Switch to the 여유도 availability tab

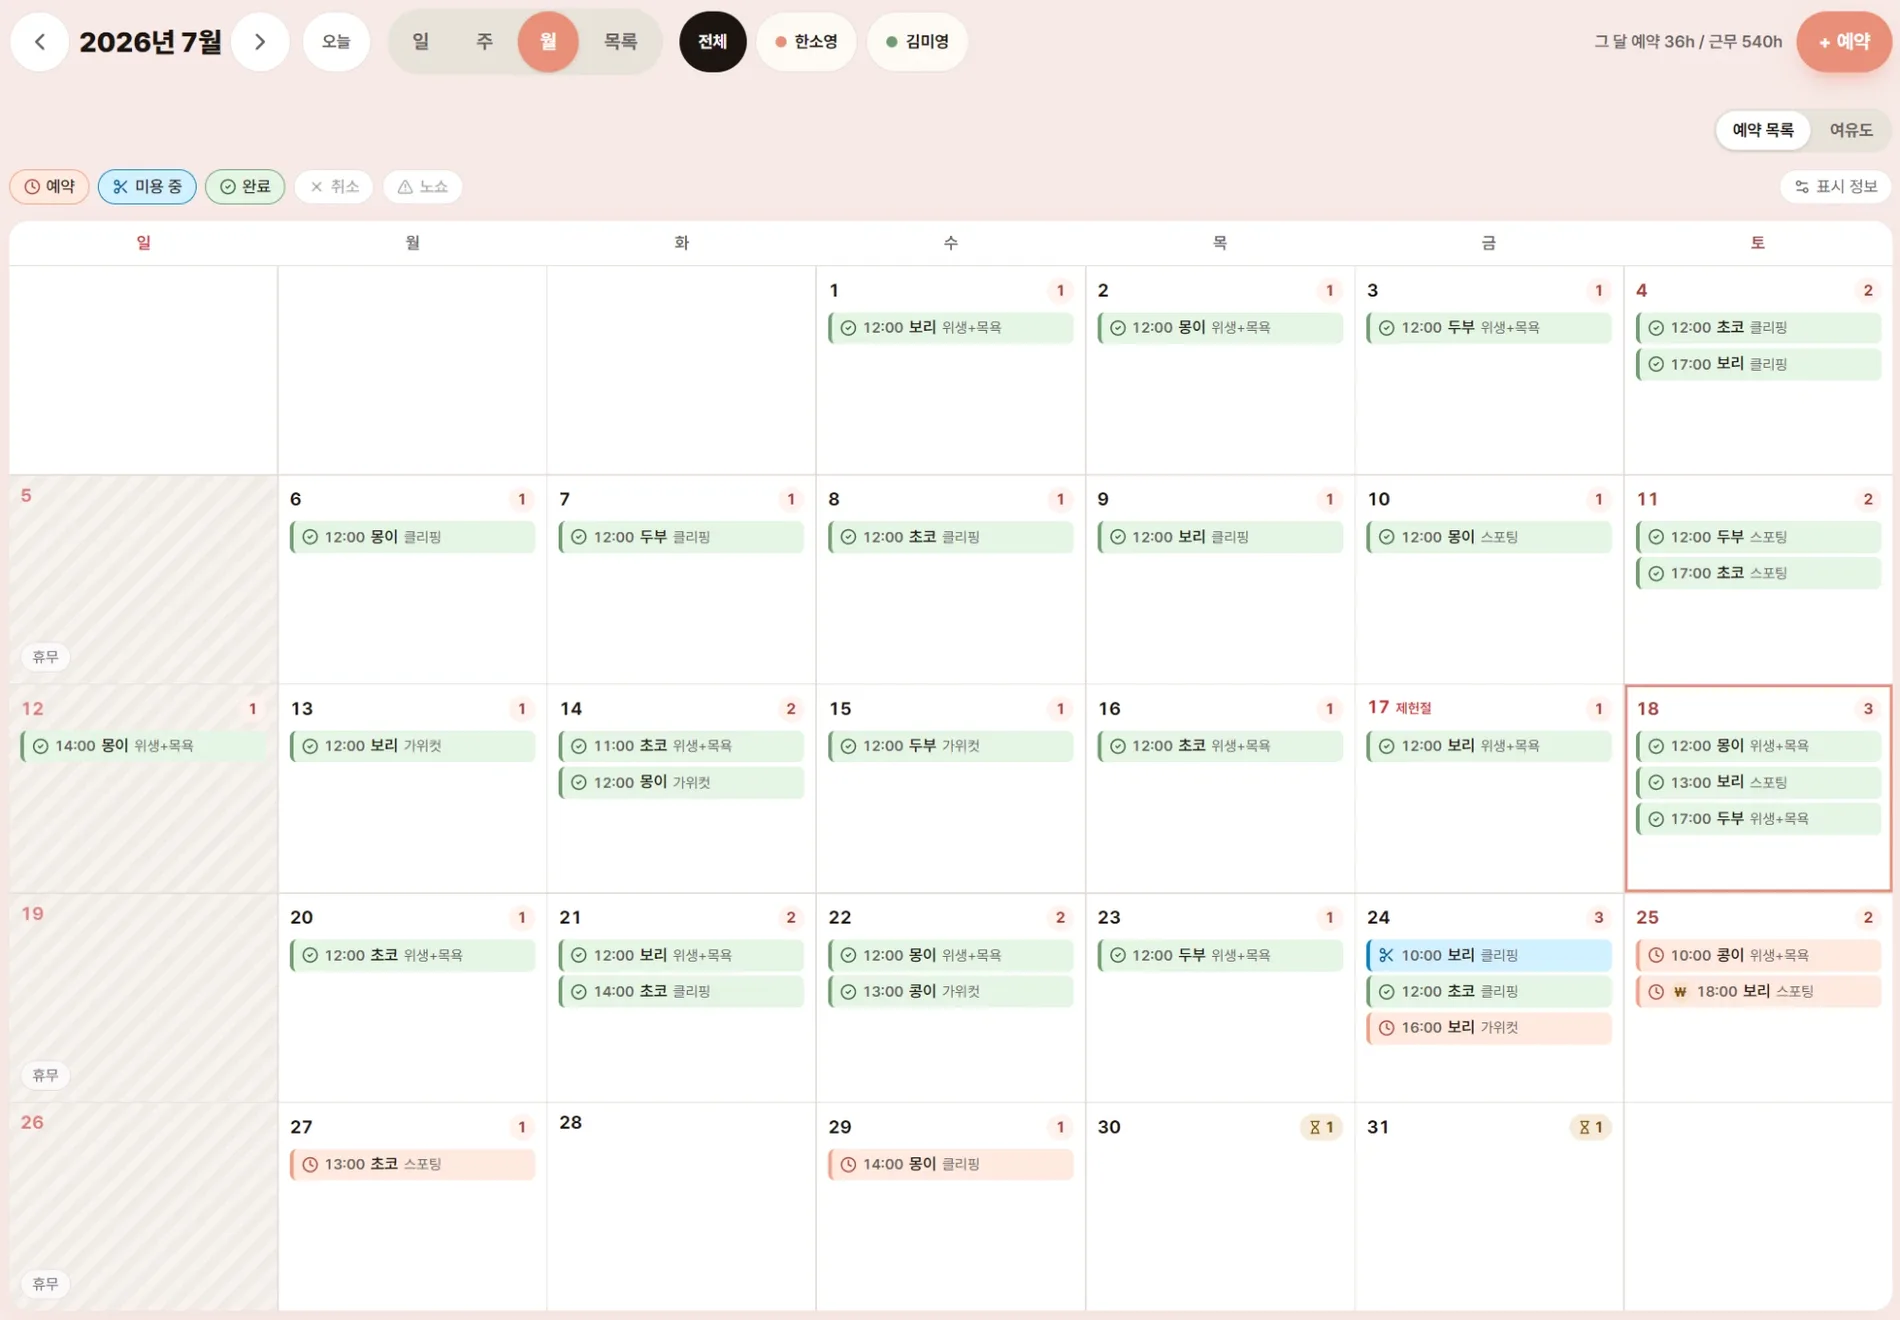(1851, 130)
